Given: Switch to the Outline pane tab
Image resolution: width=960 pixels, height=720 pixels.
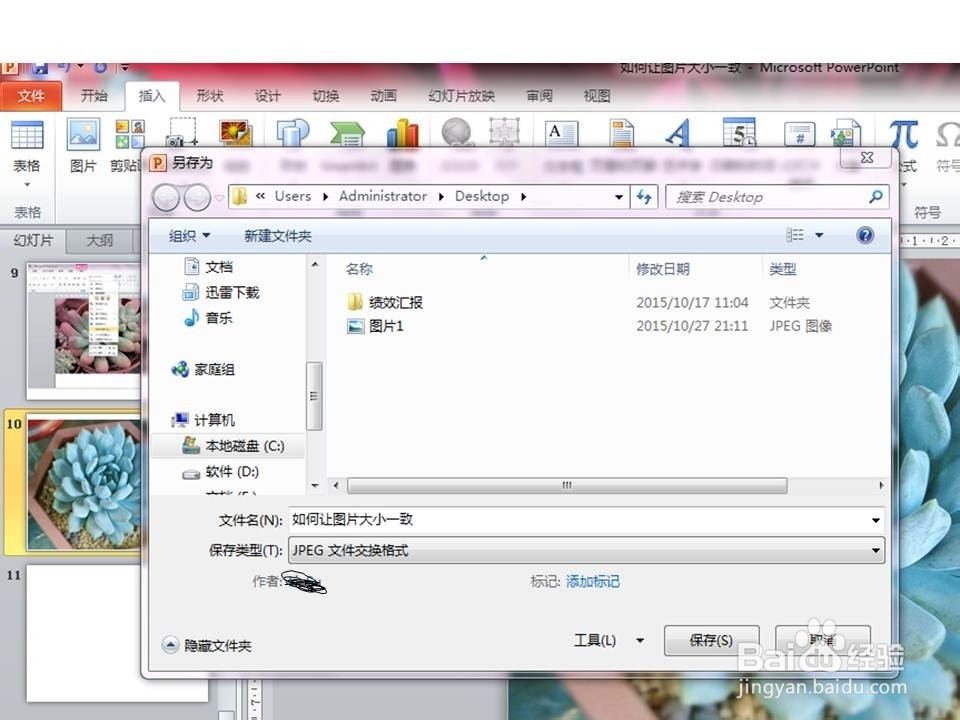Looking at the screenshot, I should click(100, 240).
